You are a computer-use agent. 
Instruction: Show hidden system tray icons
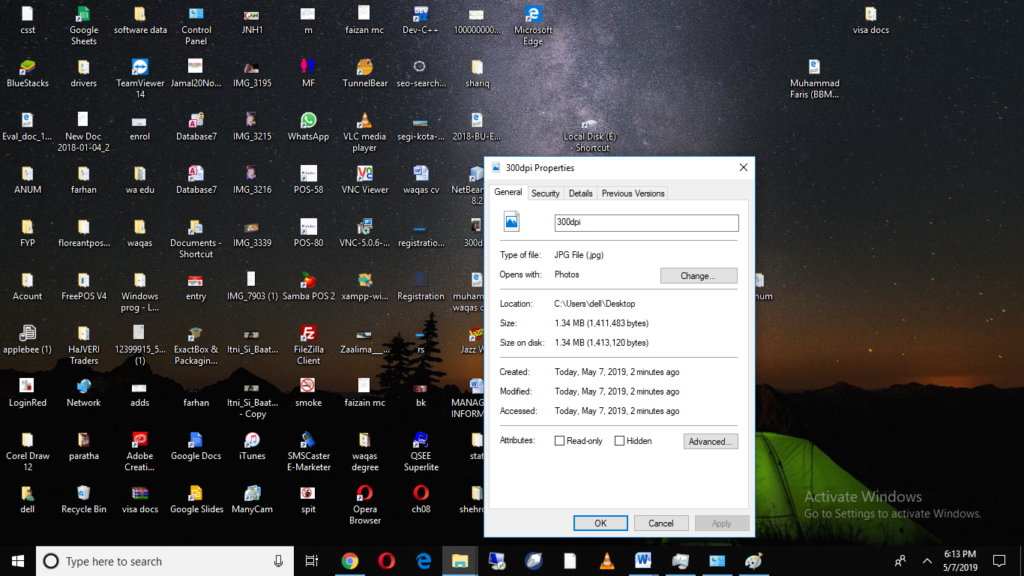tap(927, 561)
